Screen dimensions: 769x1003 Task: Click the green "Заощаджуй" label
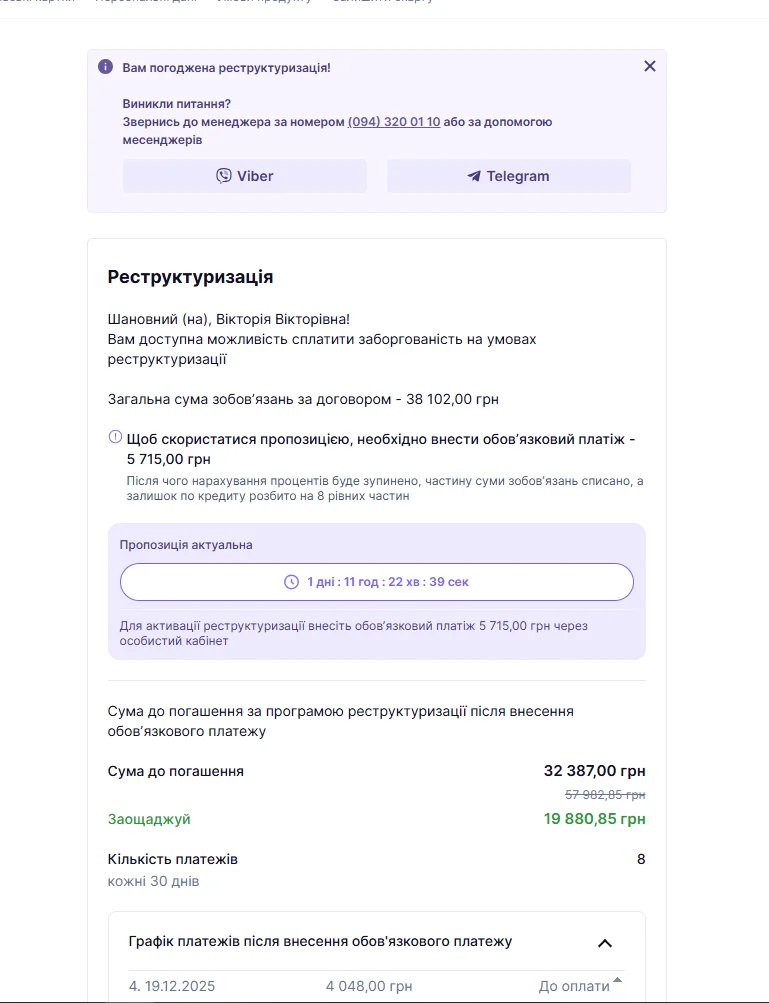tap(149, 819)
